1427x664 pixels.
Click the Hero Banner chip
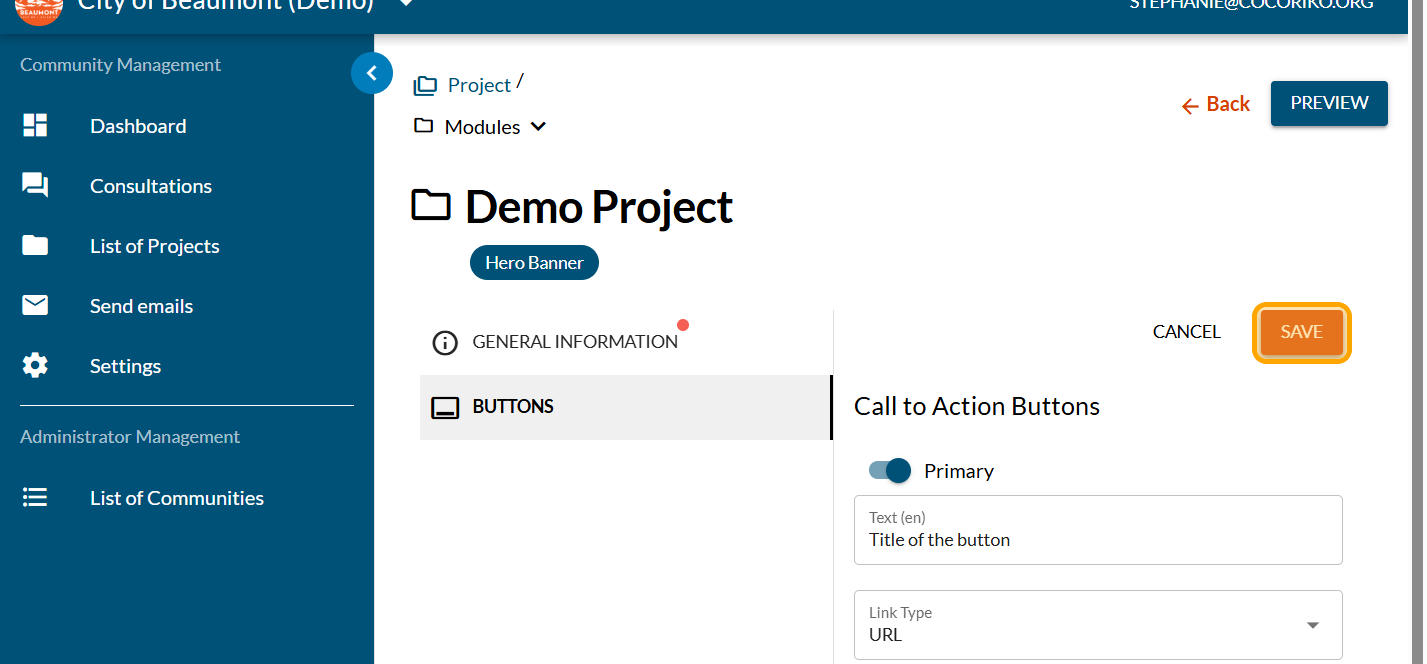pos(534,263)
